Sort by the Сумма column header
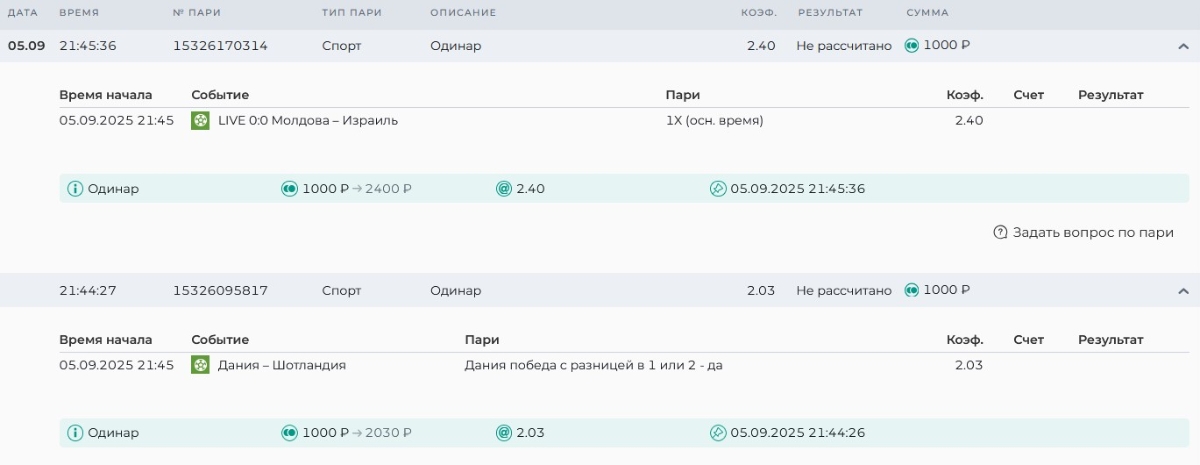This screenshot has width=1200, height=465. point(927,13)
